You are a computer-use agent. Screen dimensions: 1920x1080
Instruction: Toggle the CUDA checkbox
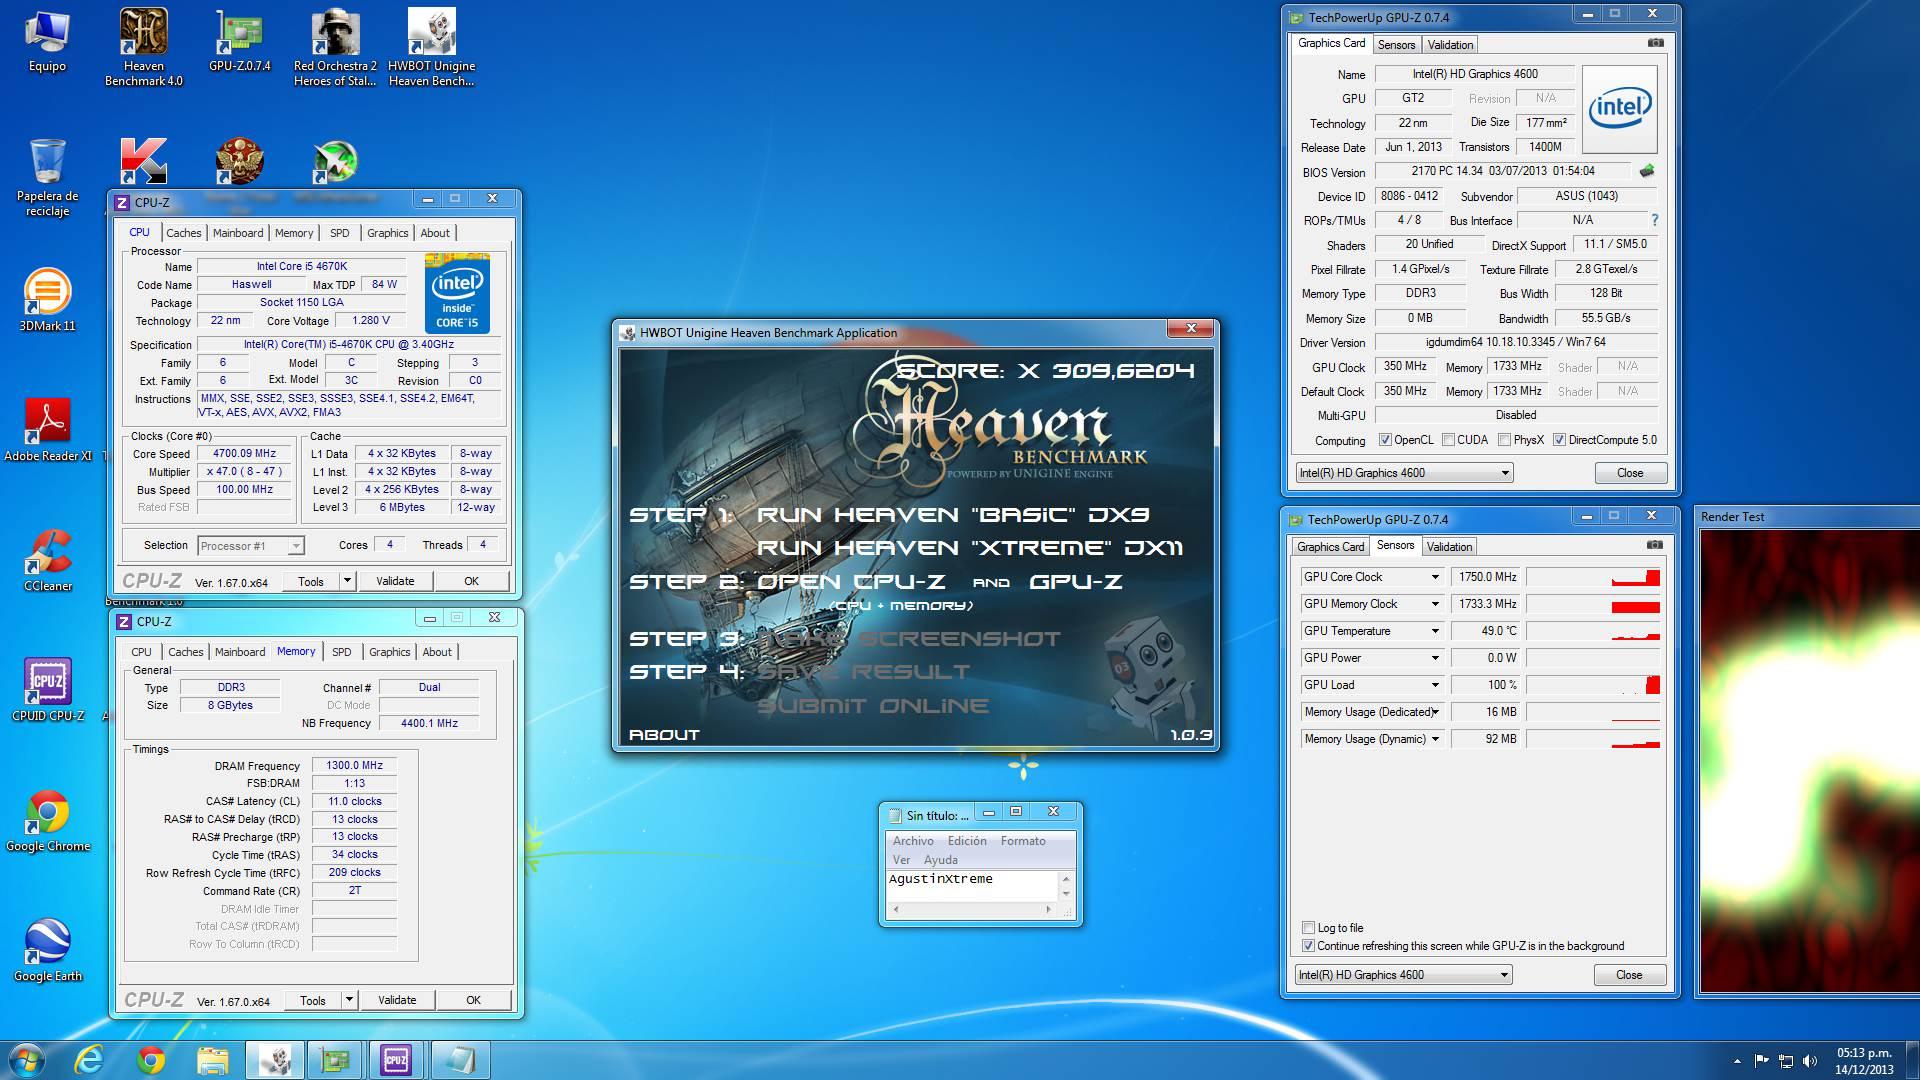pyautogui.click(x=1448, y=440)
